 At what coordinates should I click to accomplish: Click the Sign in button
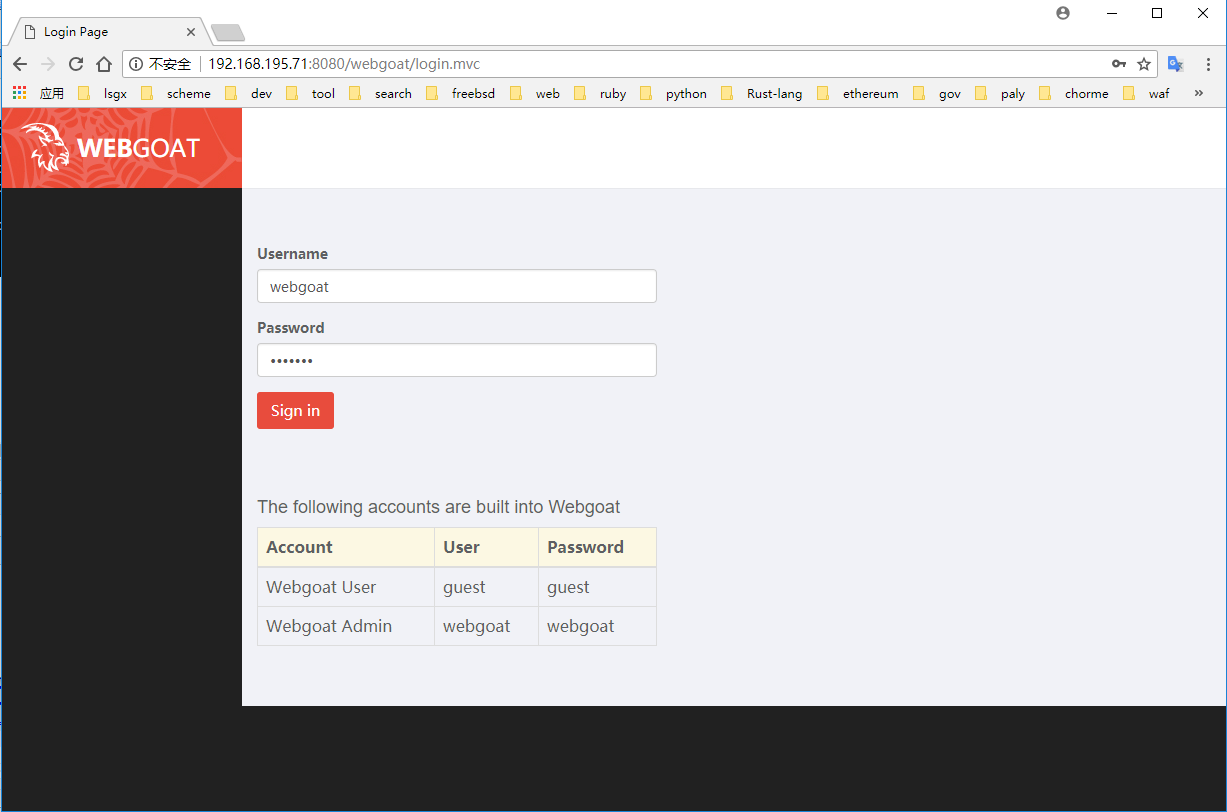pyautogui.click(x=295, y=410)
